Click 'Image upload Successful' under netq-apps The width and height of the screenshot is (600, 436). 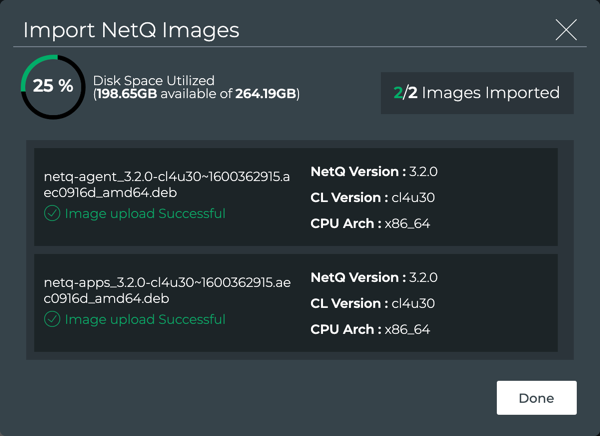click(144, 320)
